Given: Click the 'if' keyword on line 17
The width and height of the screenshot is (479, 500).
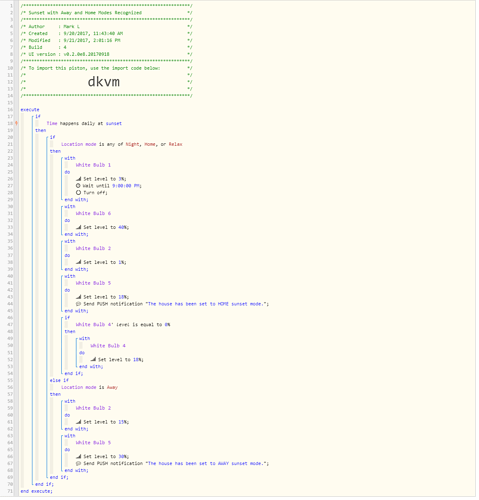Looking at the screenshot, I should tap(38, 117).
